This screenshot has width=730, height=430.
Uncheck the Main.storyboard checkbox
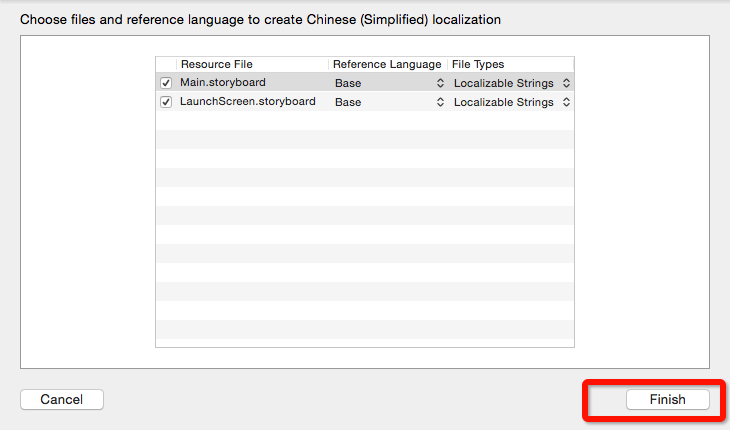[166, 83]
